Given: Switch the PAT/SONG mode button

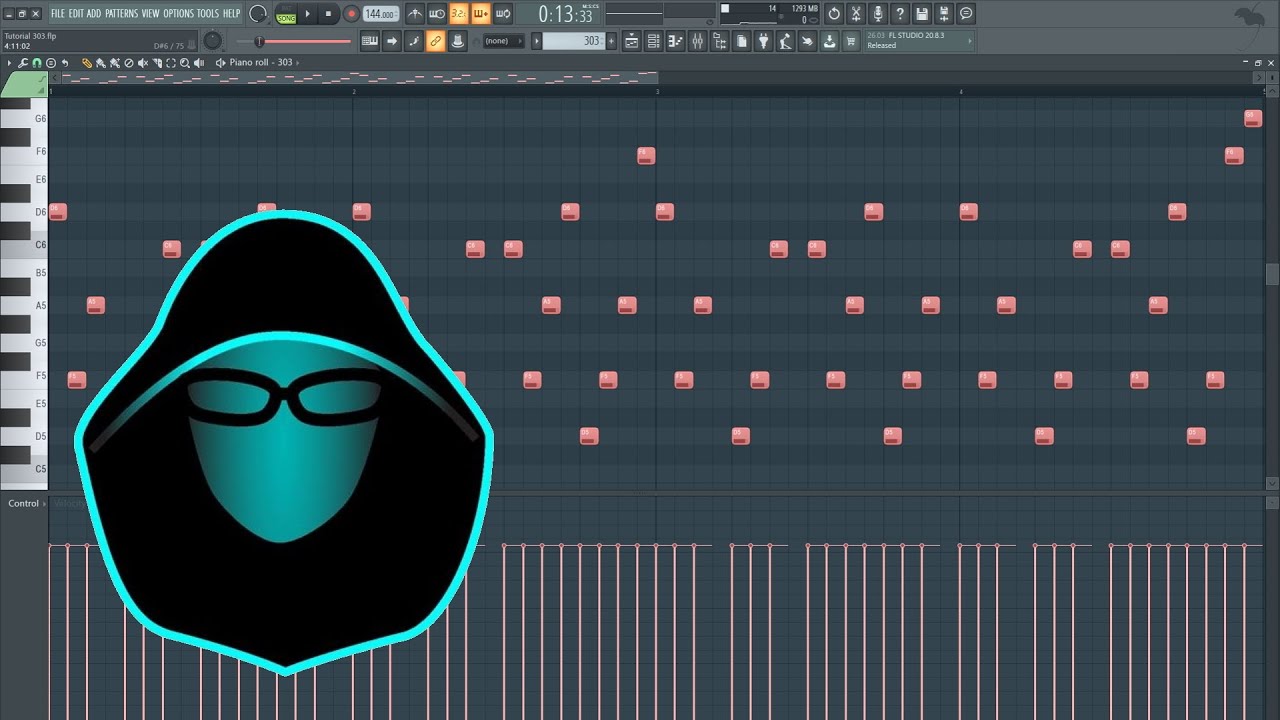Looking at the screenshot, I should pos(286,14).
